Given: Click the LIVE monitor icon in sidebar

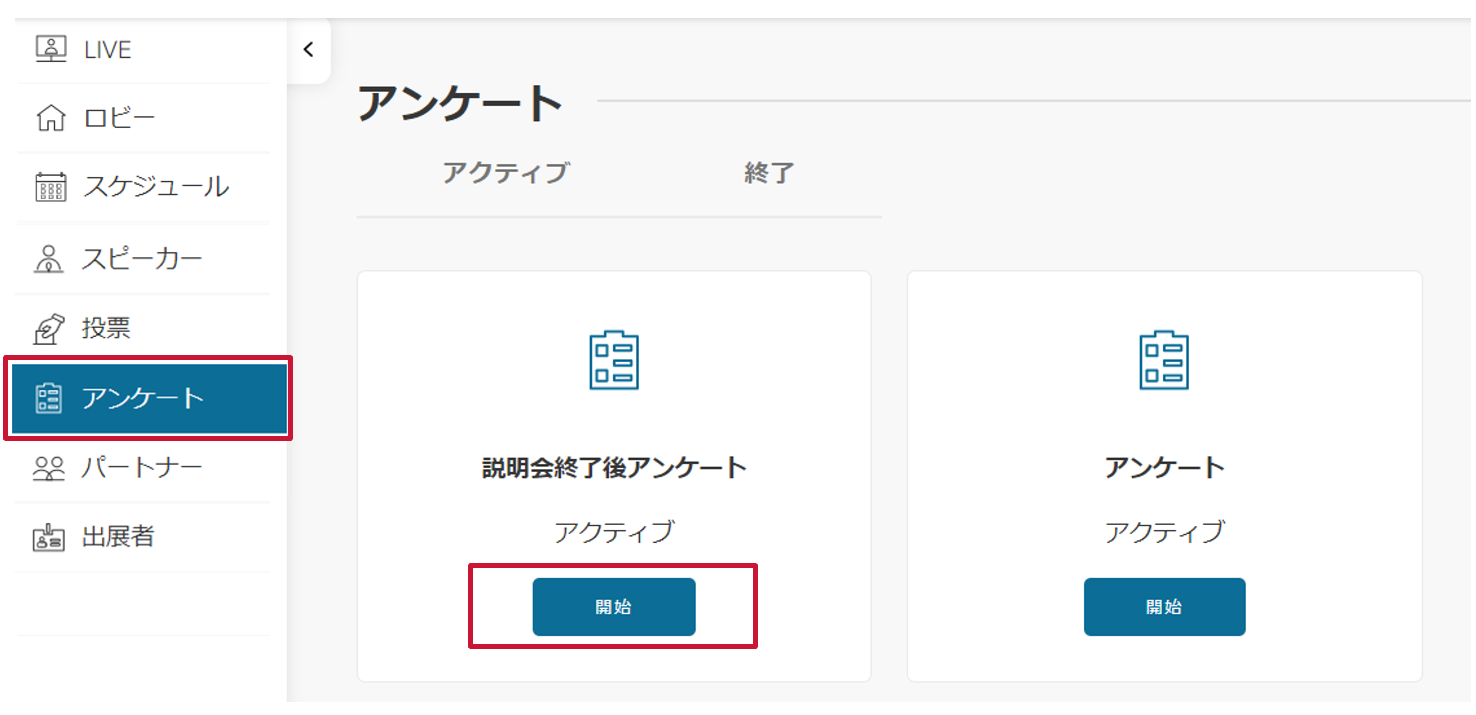Looking at the screenshot, I should 50,49.
